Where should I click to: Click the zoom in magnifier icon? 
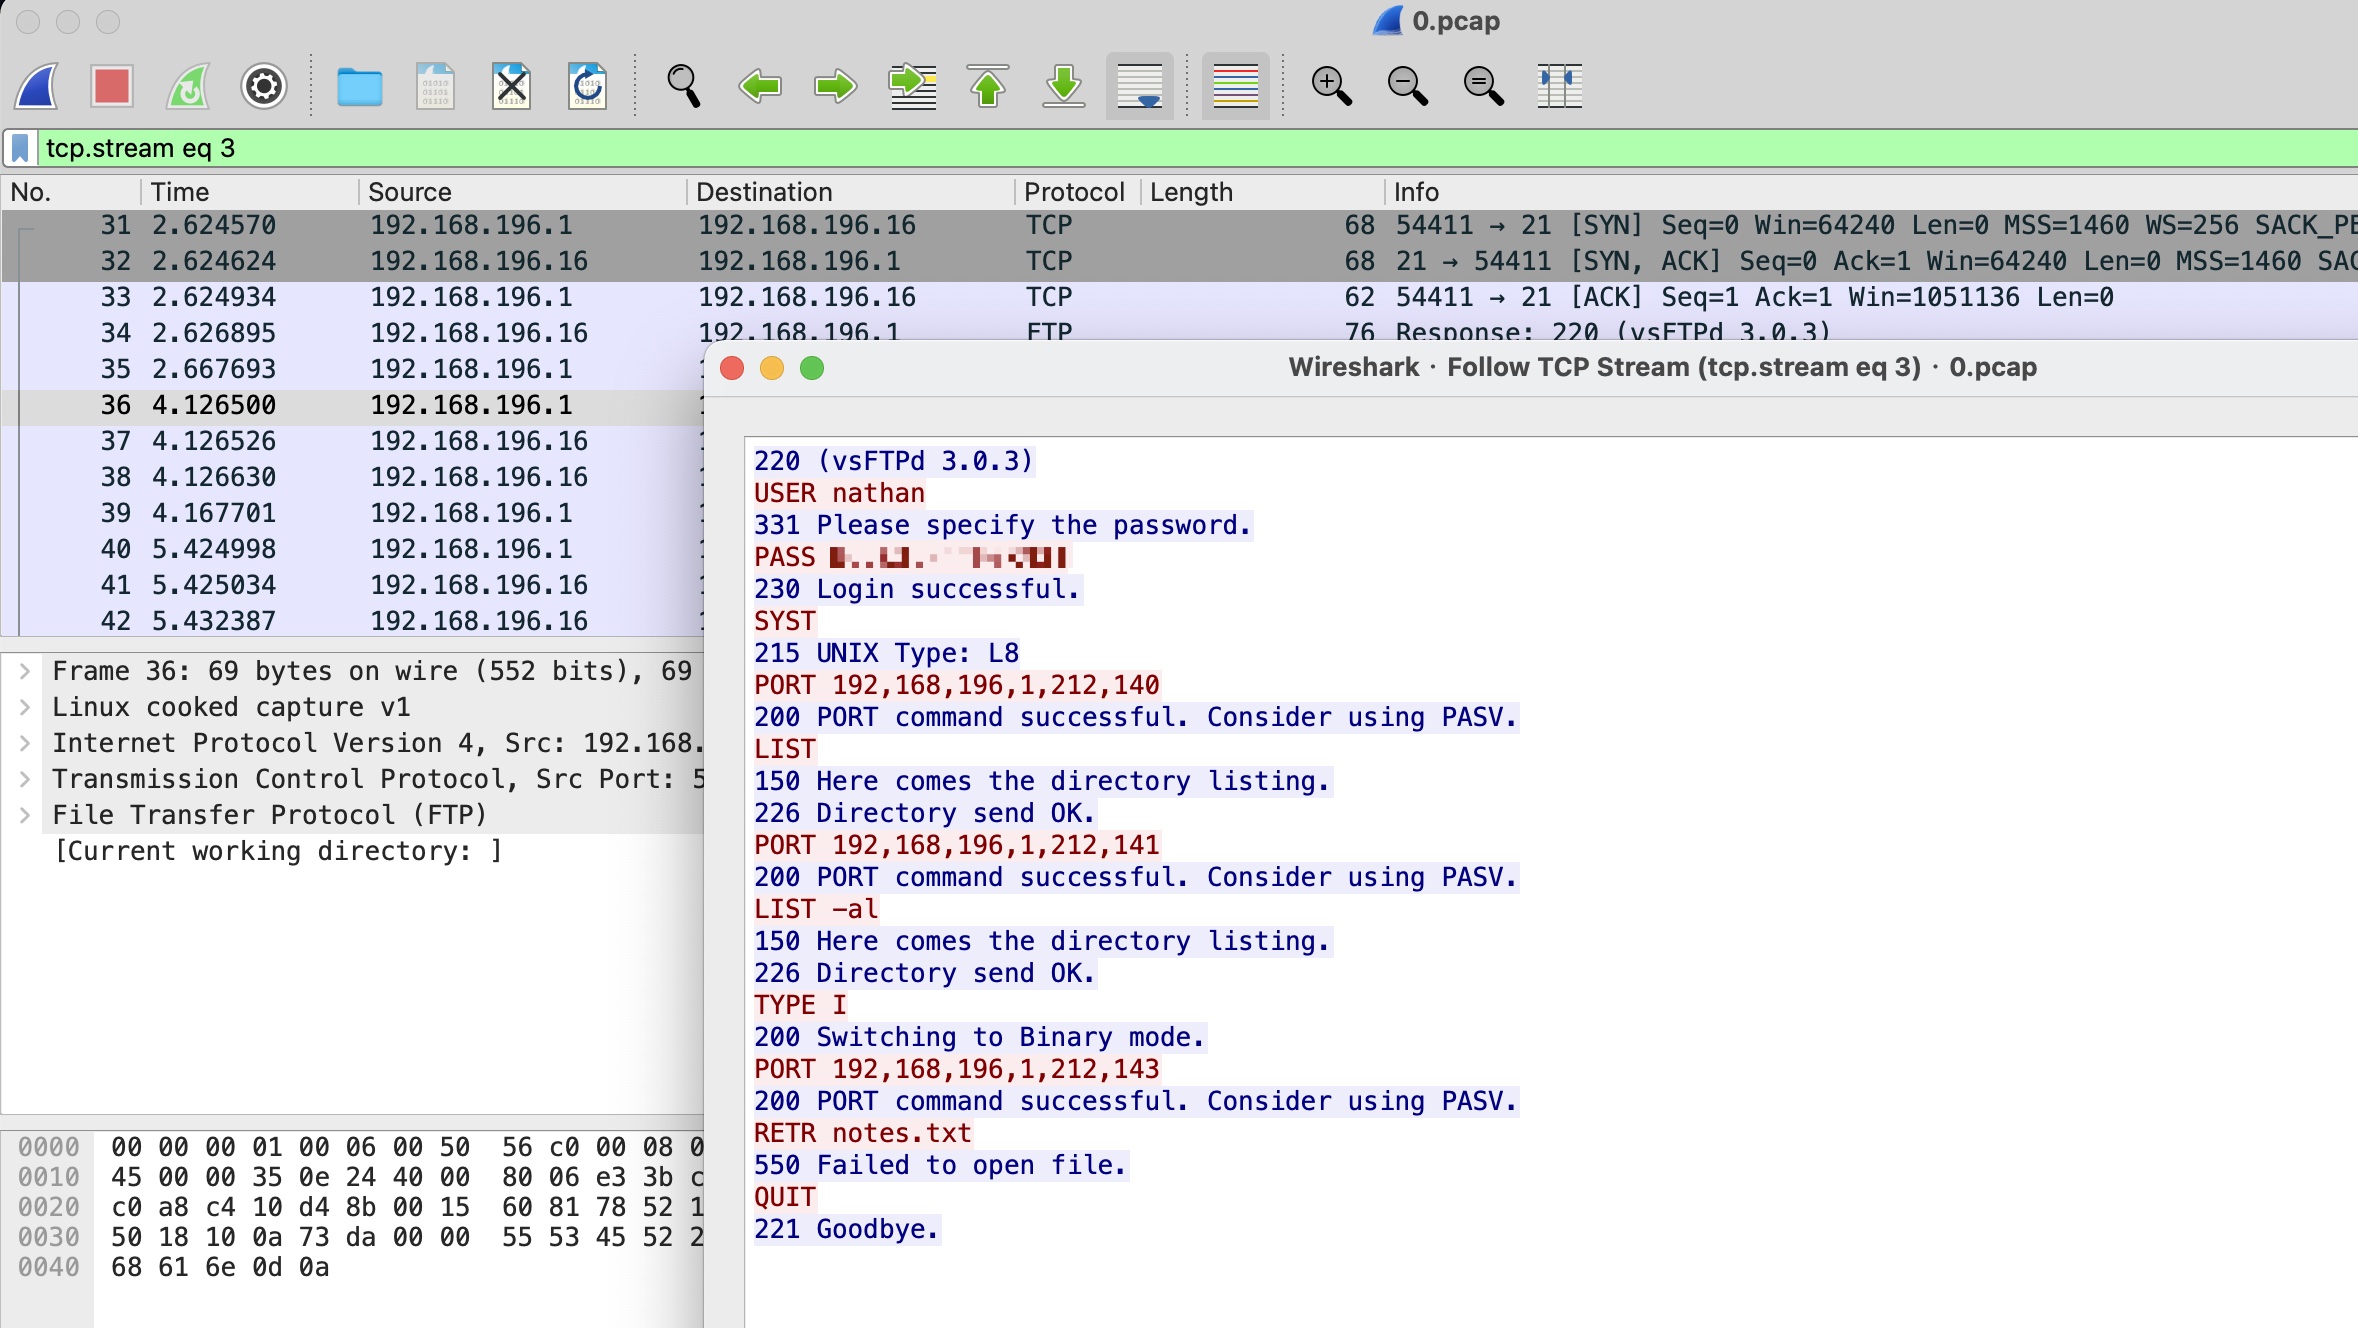pyautogui.click(x=1331, y=86)
